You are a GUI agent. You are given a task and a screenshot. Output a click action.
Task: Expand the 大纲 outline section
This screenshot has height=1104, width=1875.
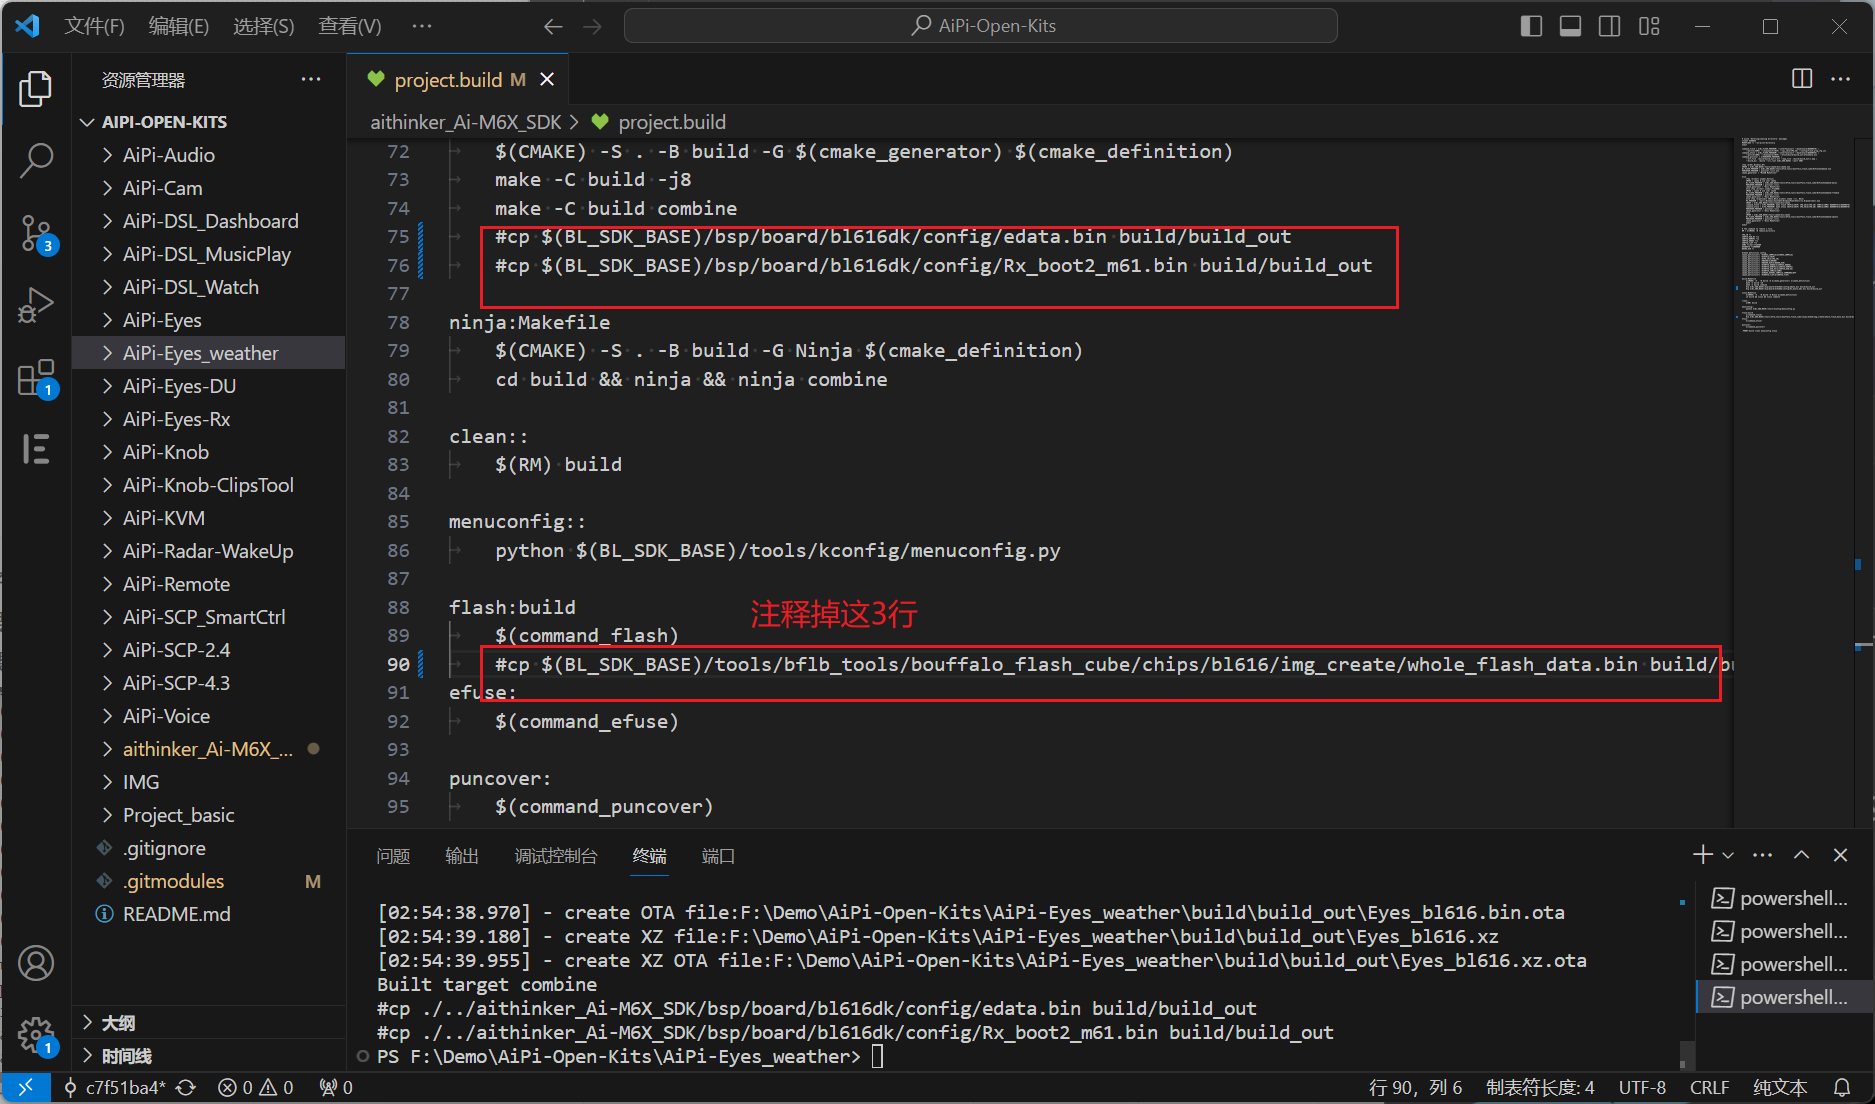(x=208, y=1022)
